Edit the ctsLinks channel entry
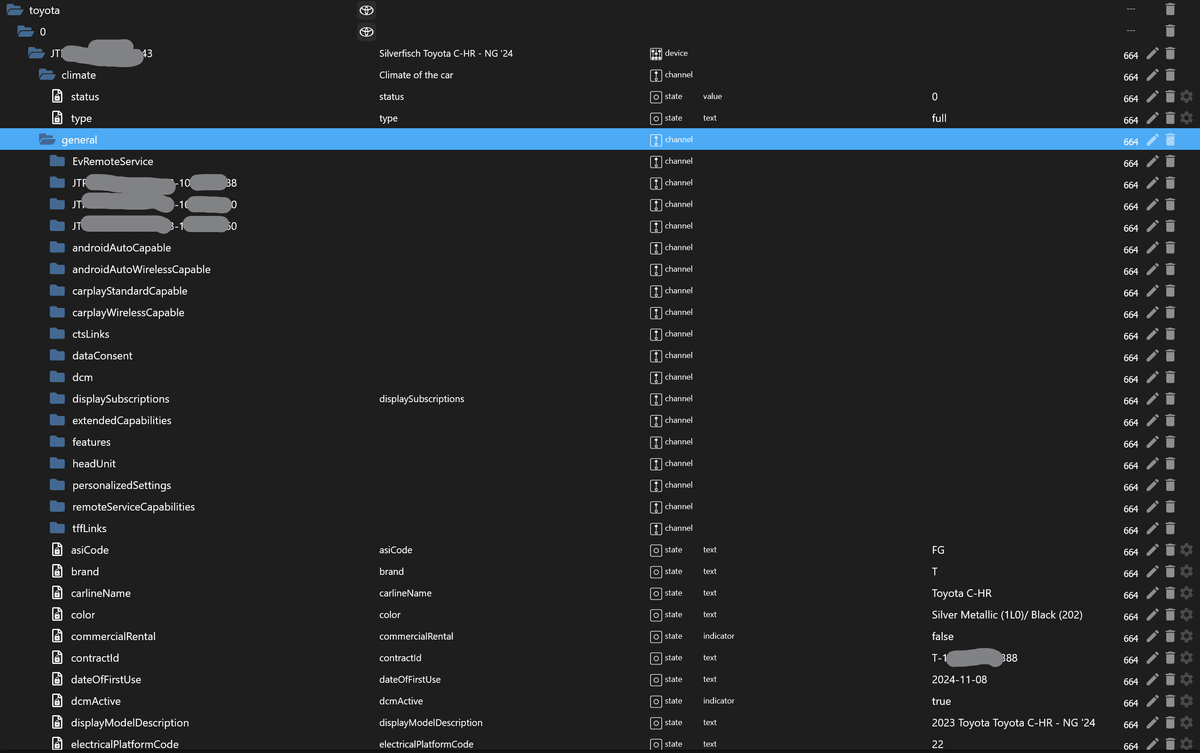1200x753 pixels. coord(1152,334)
